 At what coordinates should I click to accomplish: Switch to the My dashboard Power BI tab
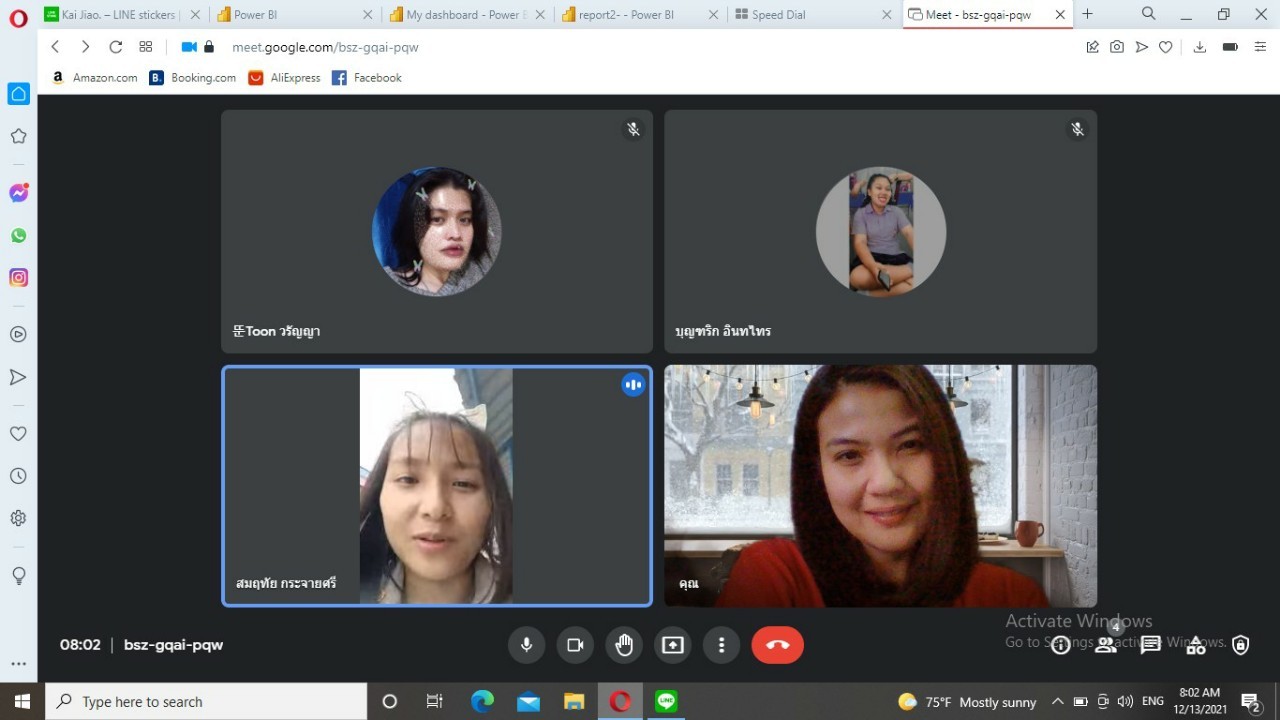tap(462, 15)
